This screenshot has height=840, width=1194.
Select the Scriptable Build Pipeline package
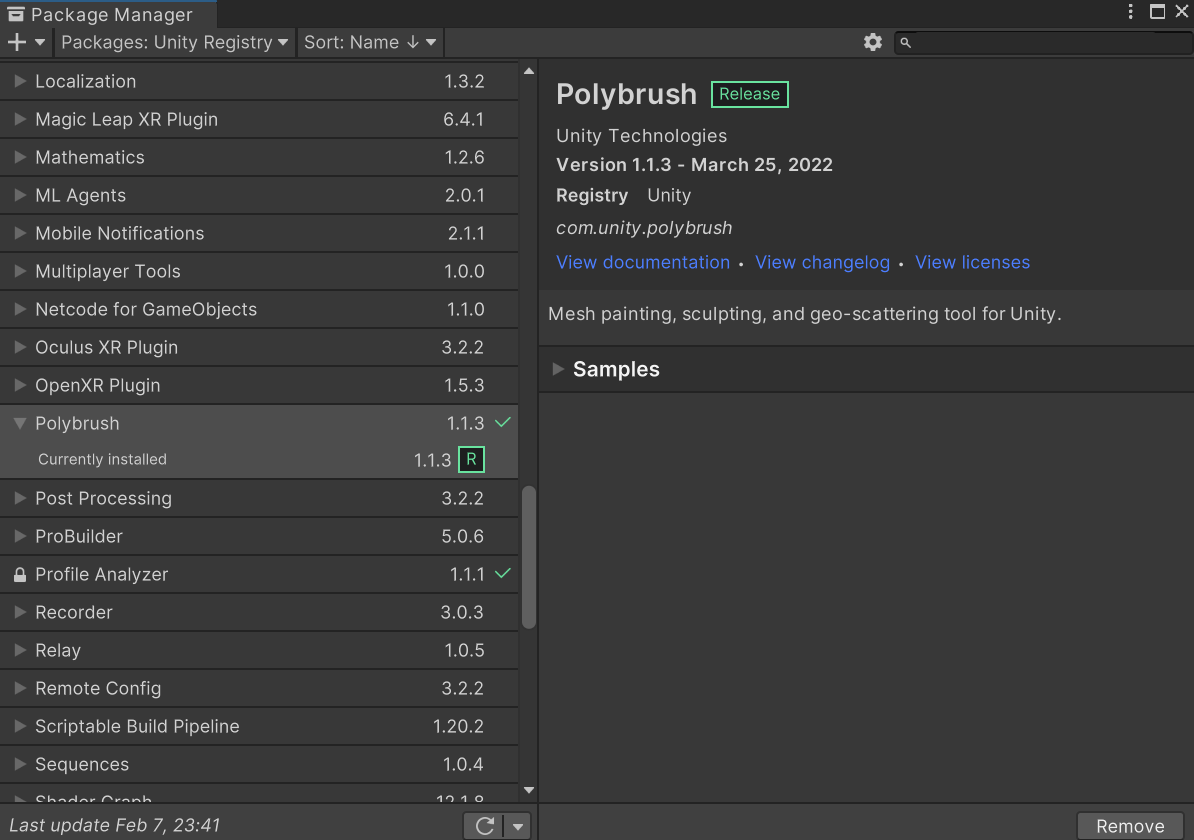pos(259,727)
